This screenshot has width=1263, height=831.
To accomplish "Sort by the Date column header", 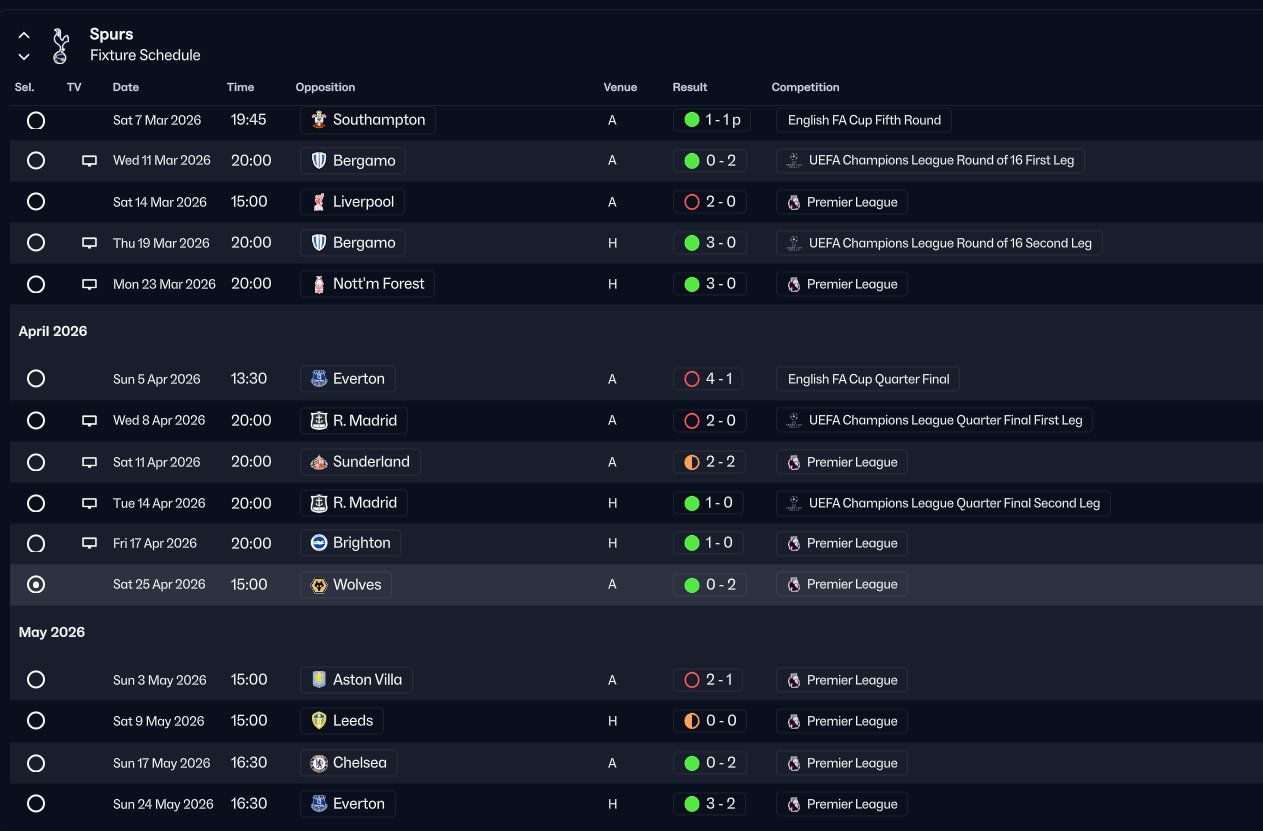I will click(126, 88).
